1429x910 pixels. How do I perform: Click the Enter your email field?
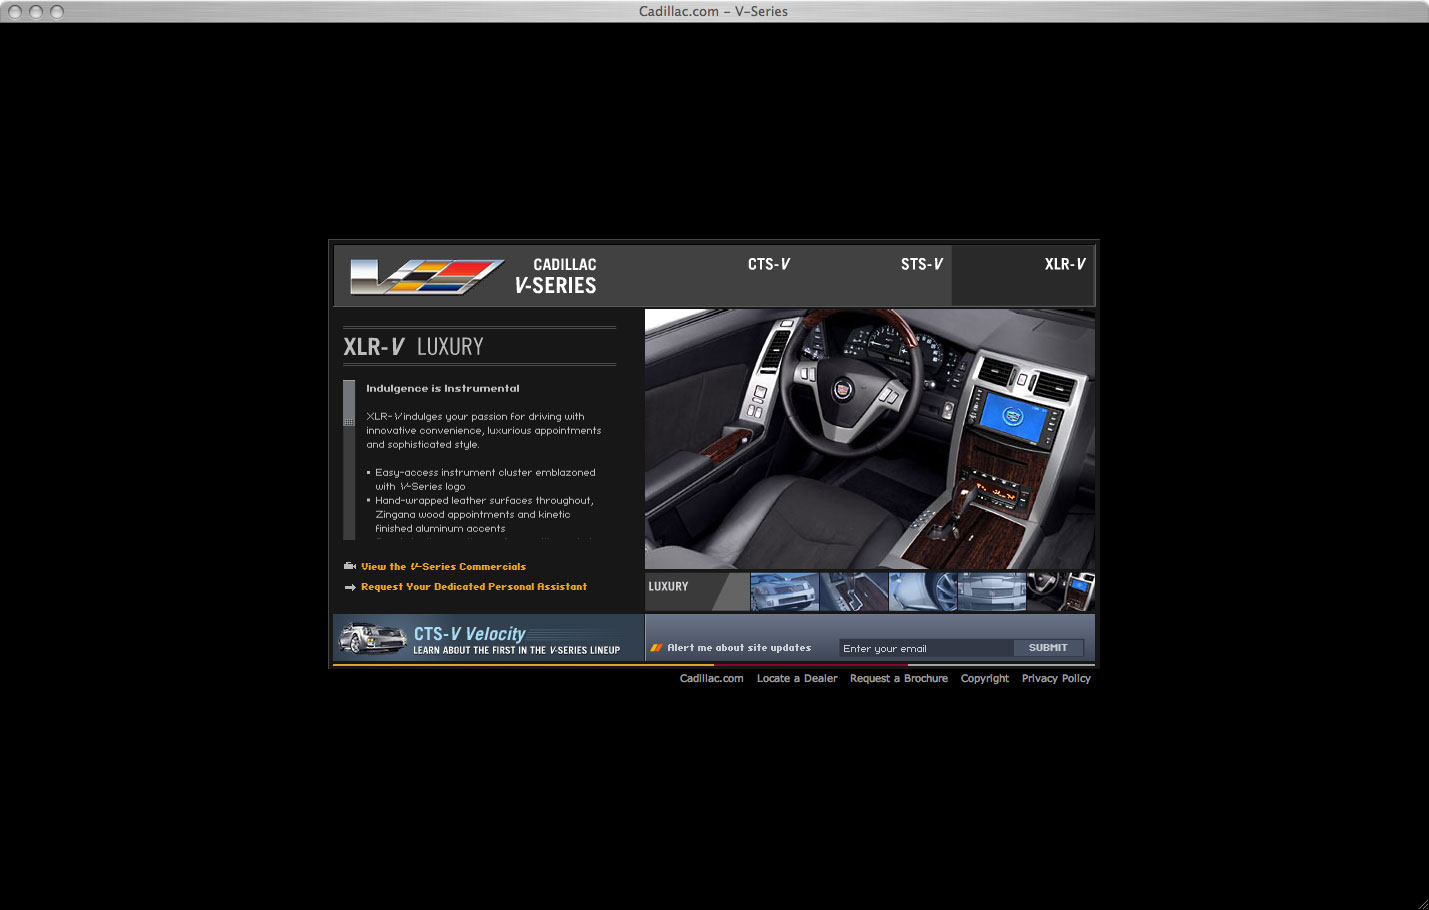click(926, 648)
